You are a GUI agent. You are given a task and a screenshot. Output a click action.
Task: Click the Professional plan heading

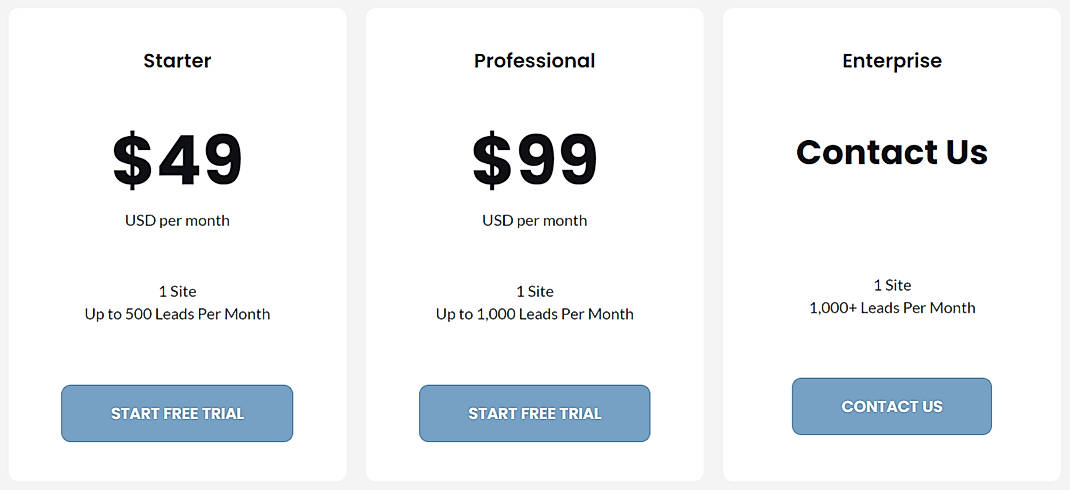[x=534, y=61]
